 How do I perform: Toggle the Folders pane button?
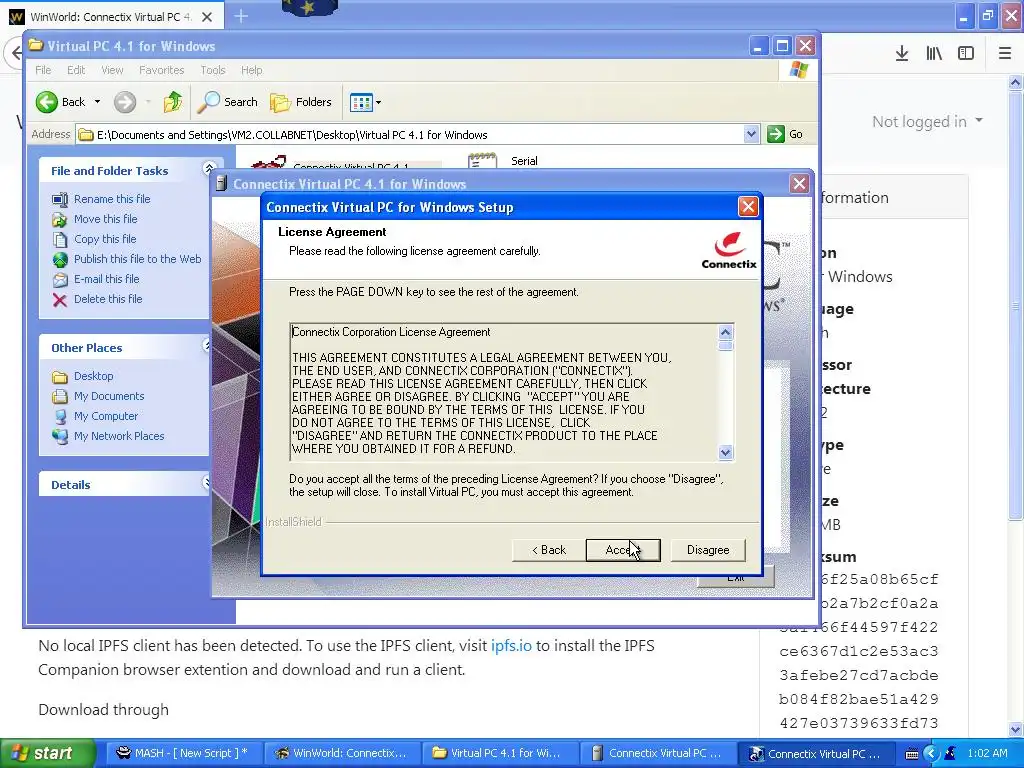pyautogui.click(x=301, y=102)
